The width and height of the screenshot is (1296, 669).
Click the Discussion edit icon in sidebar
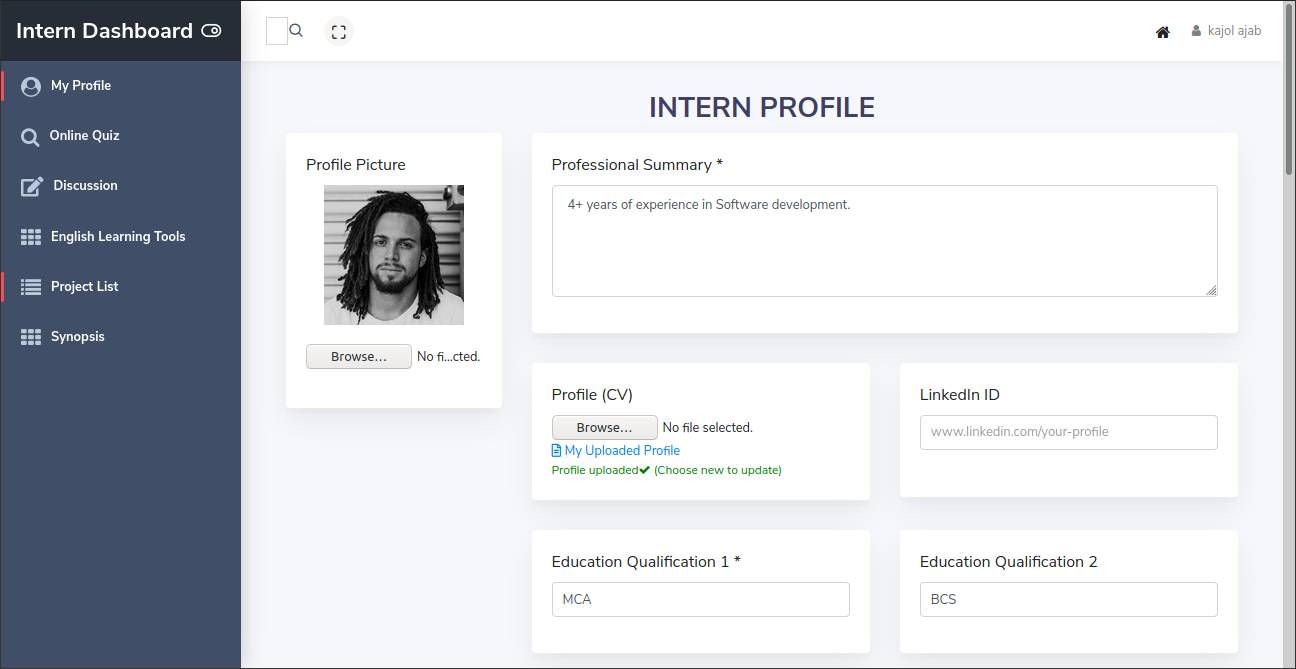(x=32, y=186)
